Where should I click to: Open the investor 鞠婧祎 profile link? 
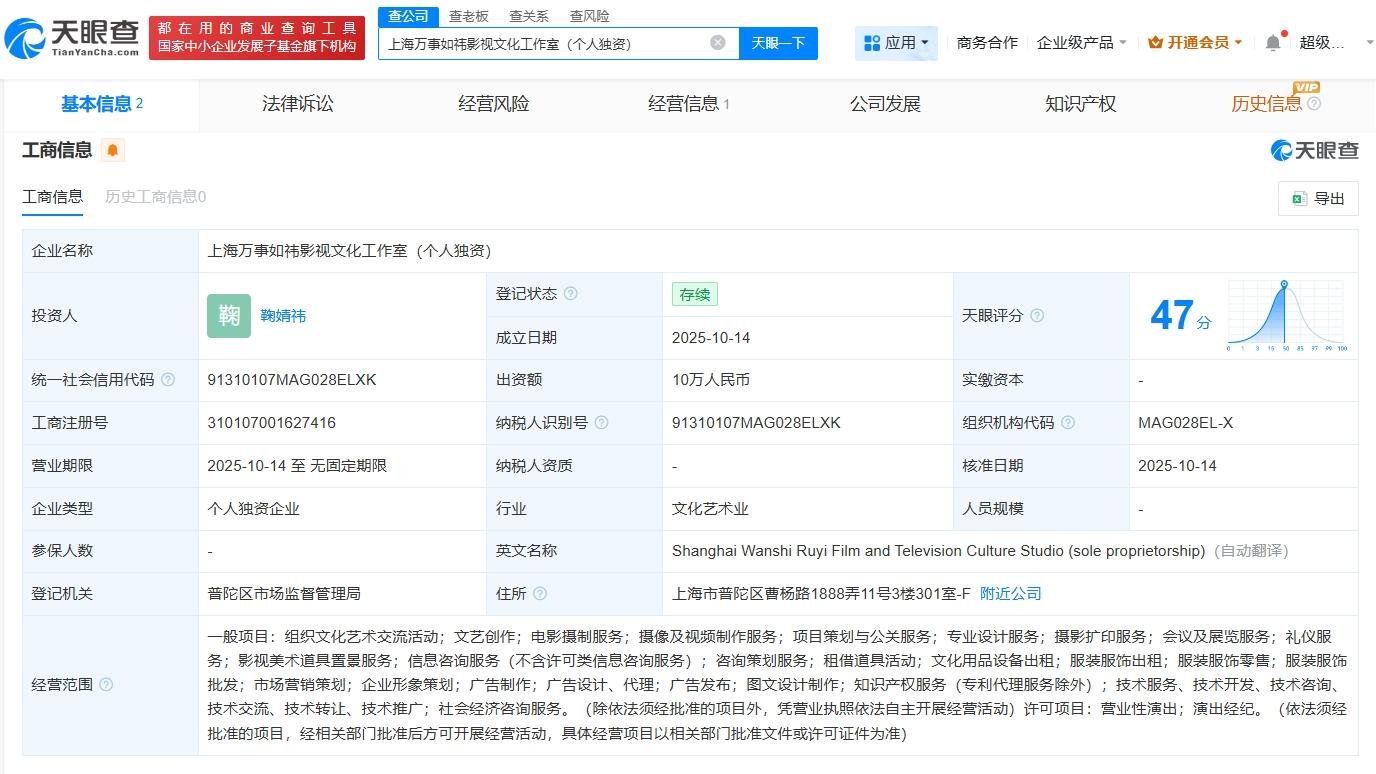point(283,316)
